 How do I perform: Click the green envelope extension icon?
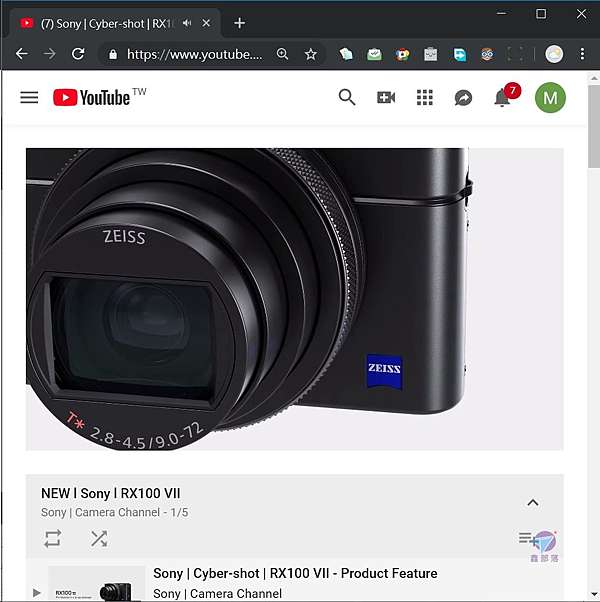tap(374, 54)
